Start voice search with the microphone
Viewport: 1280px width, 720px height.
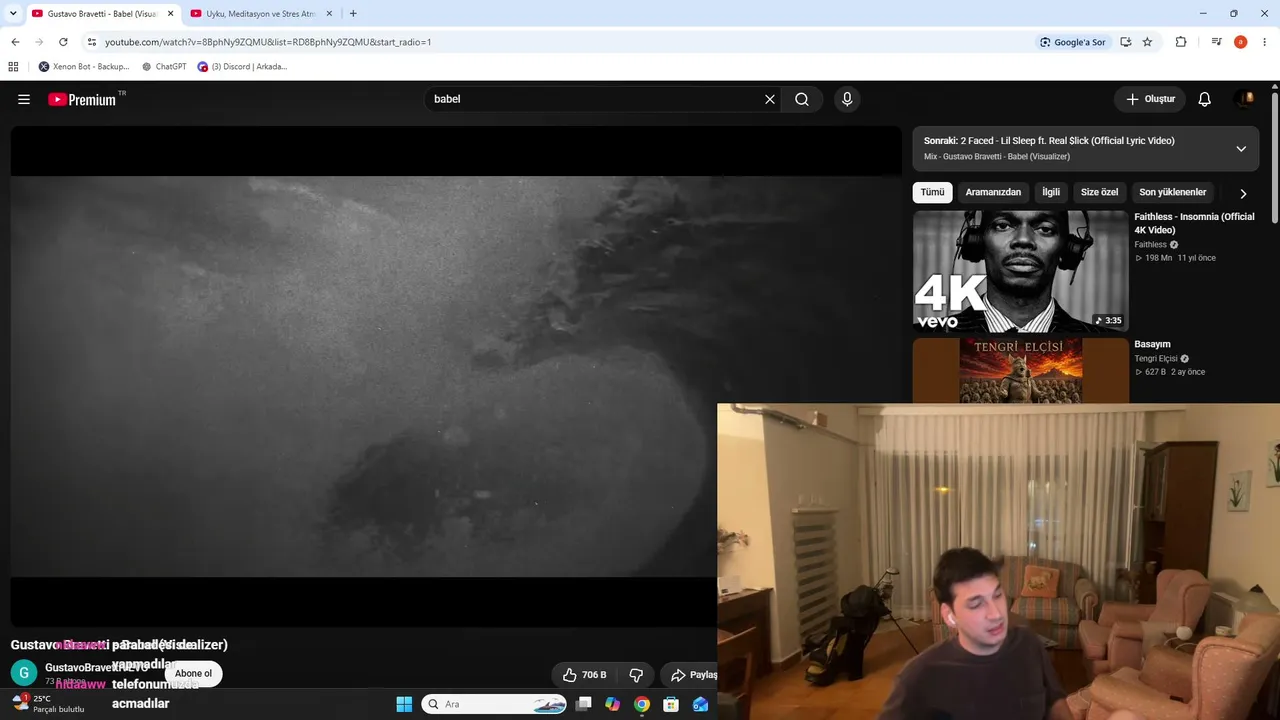(847, 99)
